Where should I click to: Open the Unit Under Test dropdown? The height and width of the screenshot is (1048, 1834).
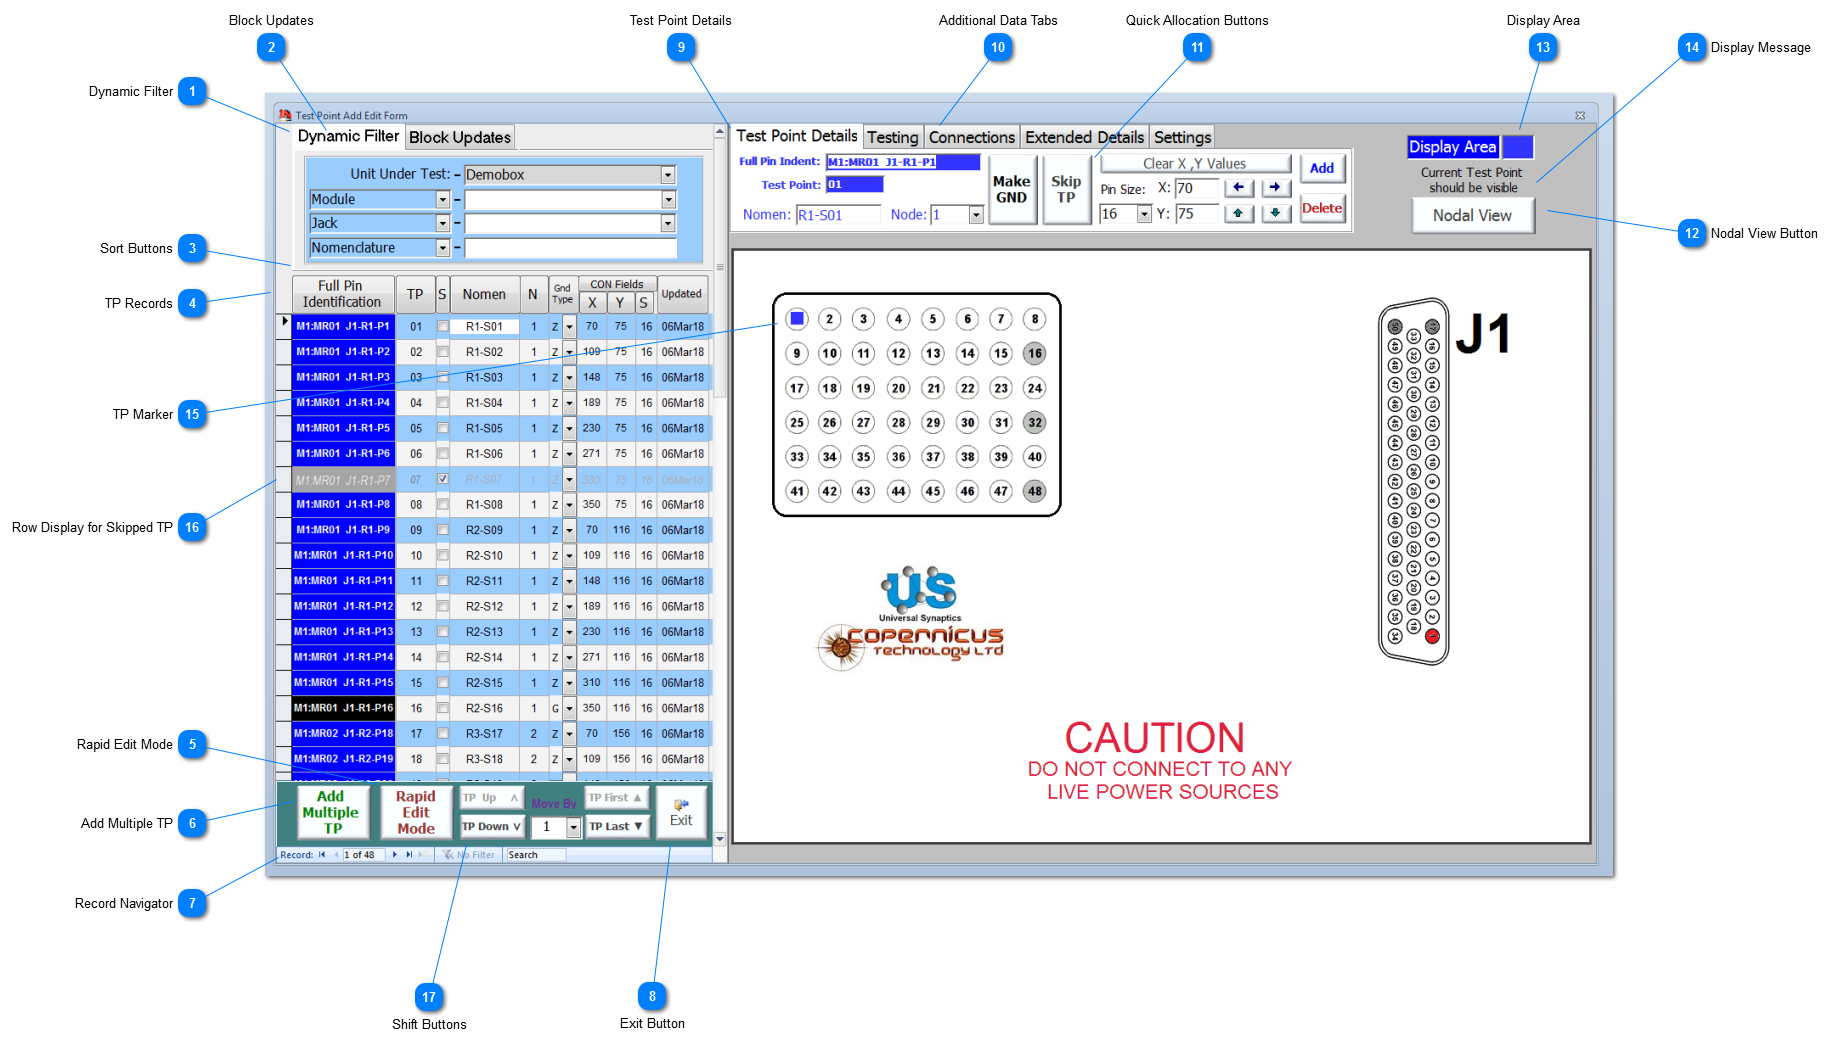pyautogui.click(x=668, y=175)
